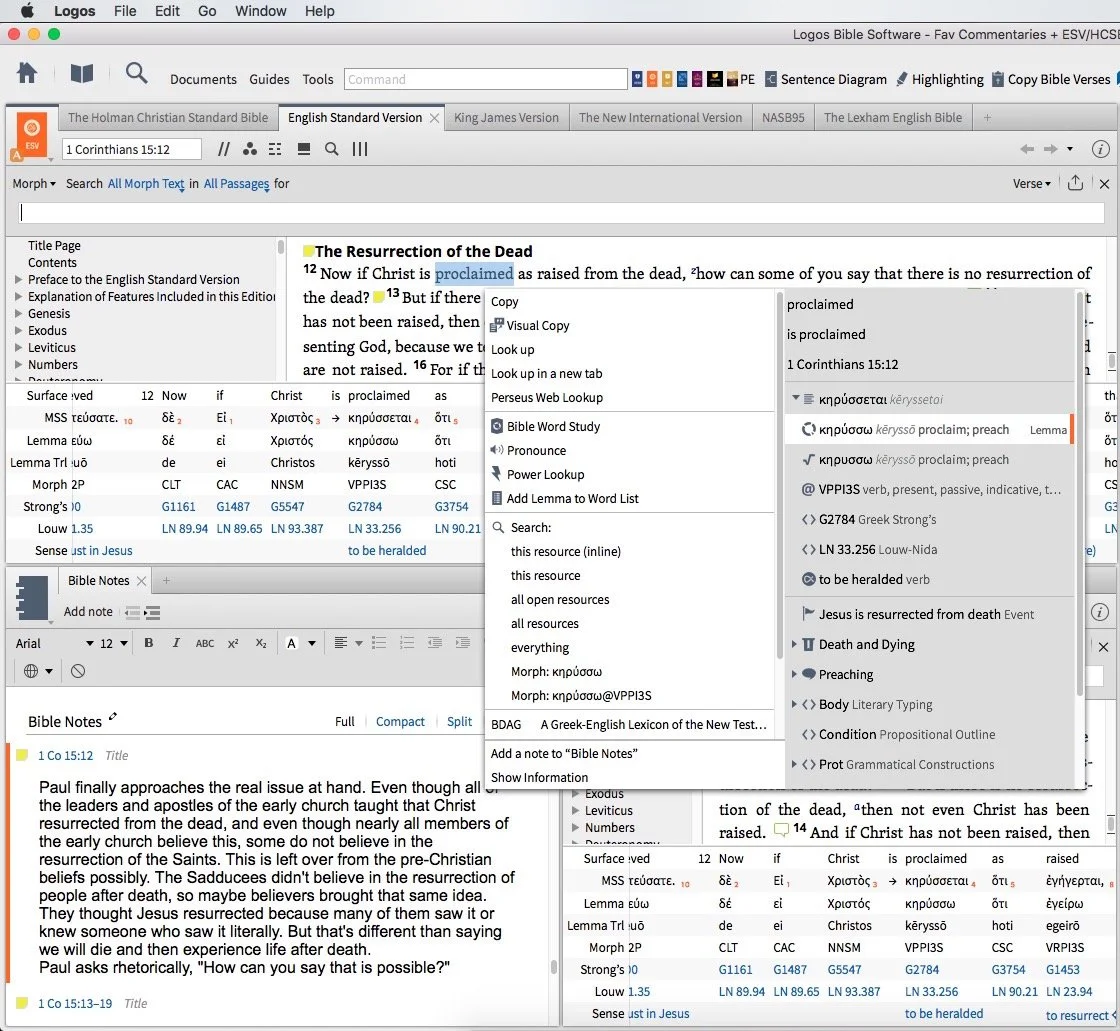Toggle parallel resources slashes icon
Image resolution: width=1120 pixels, height=1031 pixels.
coord(224,149)
